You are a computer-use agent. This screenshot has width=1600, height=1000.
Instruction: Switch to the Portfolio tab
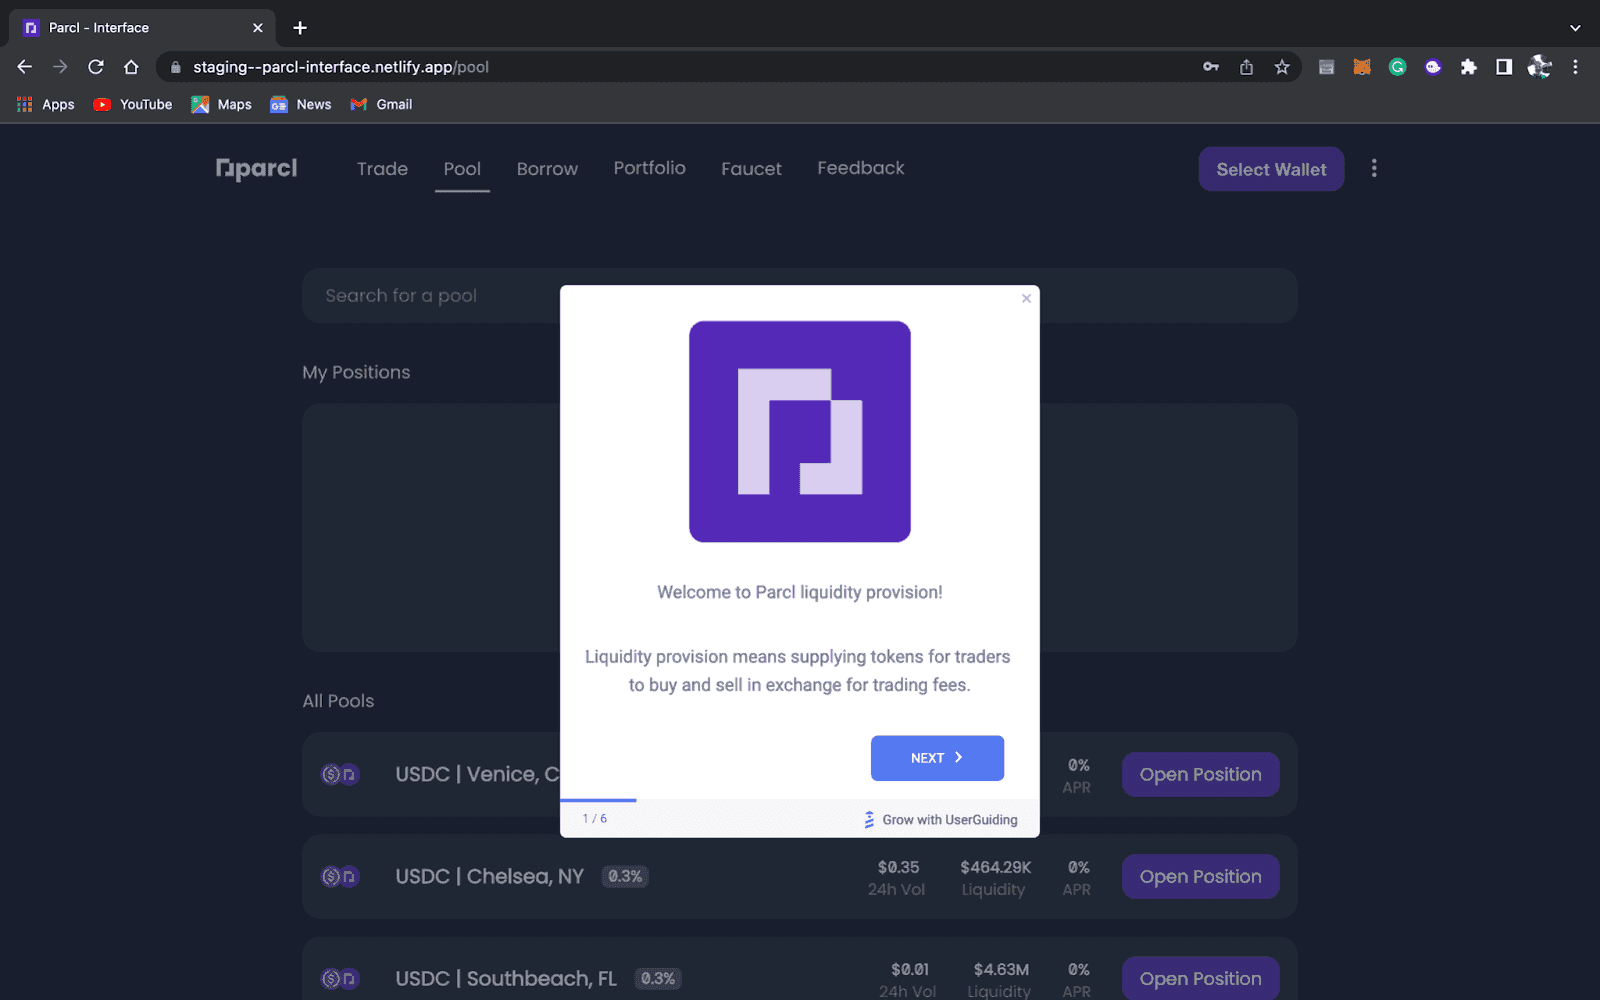click(x=650, y=168)
